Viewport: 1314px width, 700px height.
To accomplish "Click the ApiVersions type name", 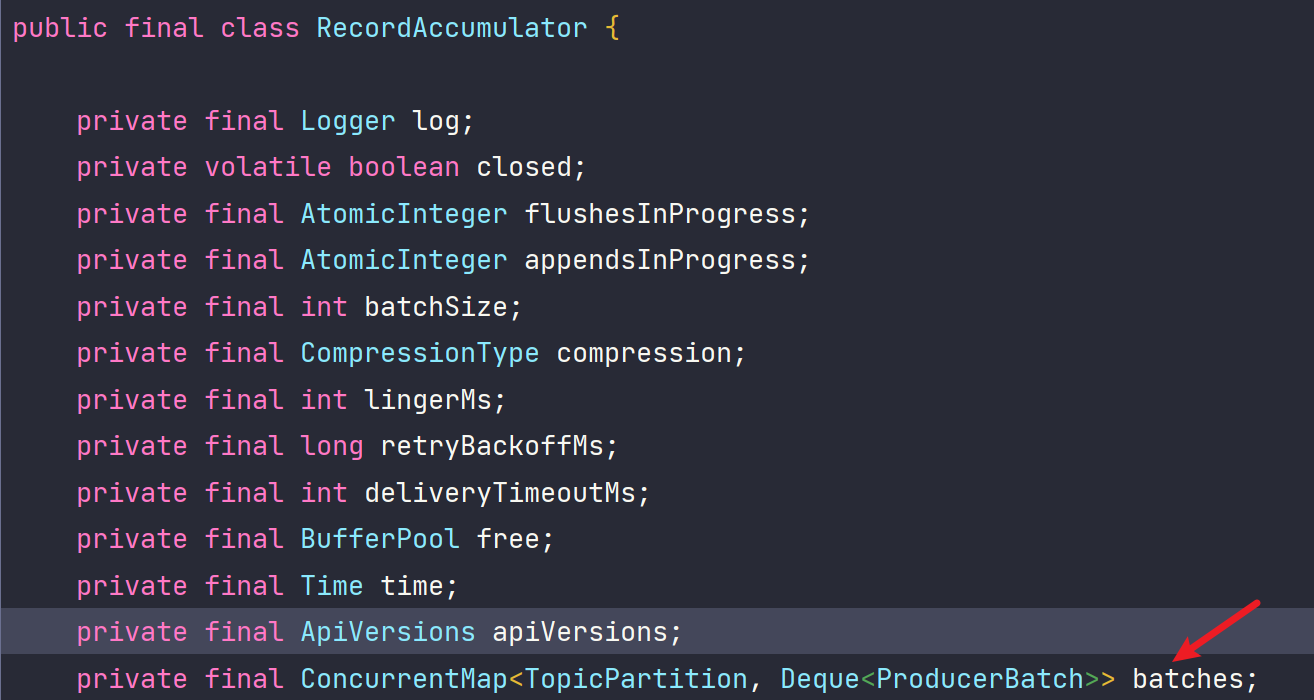I will coord(388,632).
